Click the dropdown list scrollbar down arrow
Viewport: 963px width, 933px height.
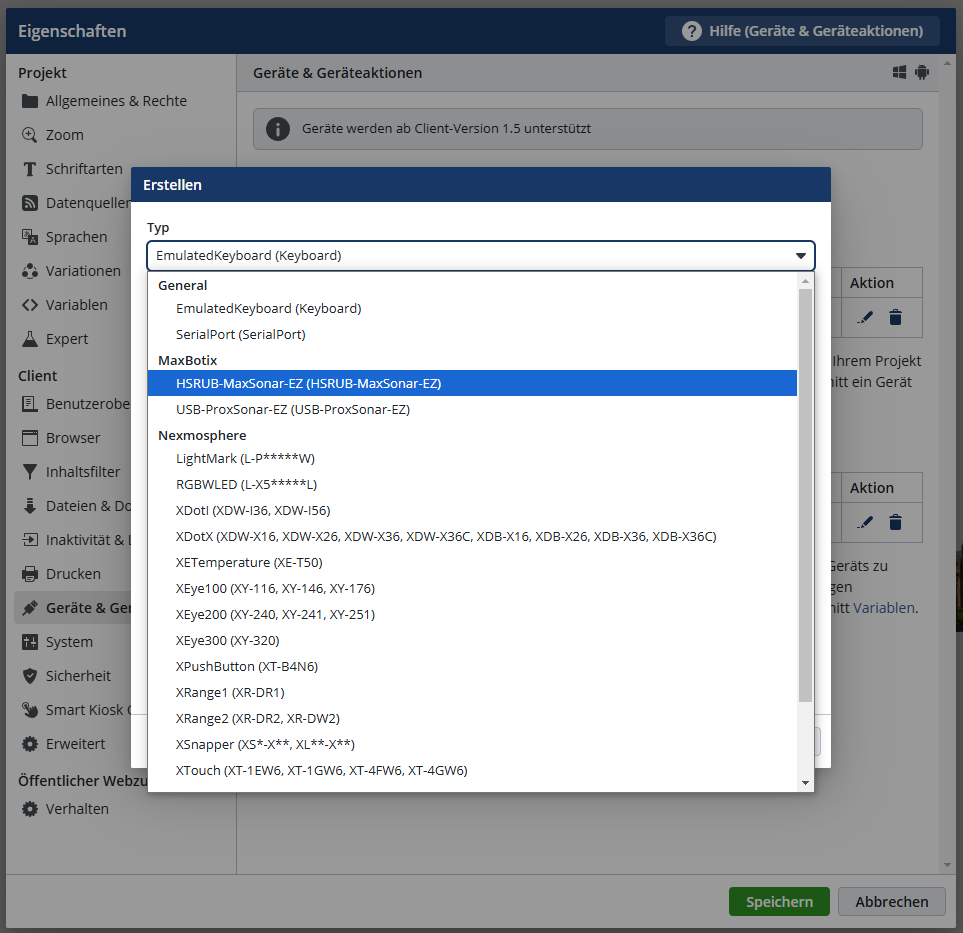[805, 783]
